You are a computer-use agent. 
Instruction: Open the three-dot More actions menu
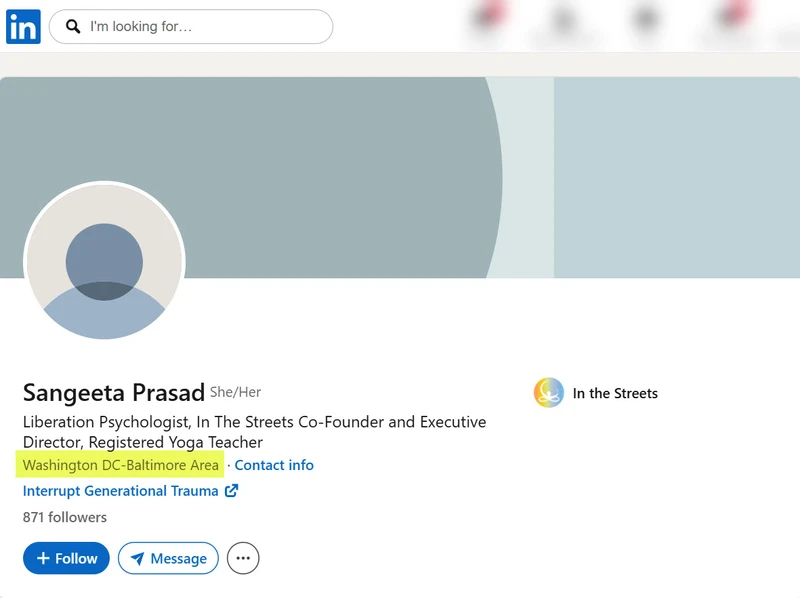point(243,558)
